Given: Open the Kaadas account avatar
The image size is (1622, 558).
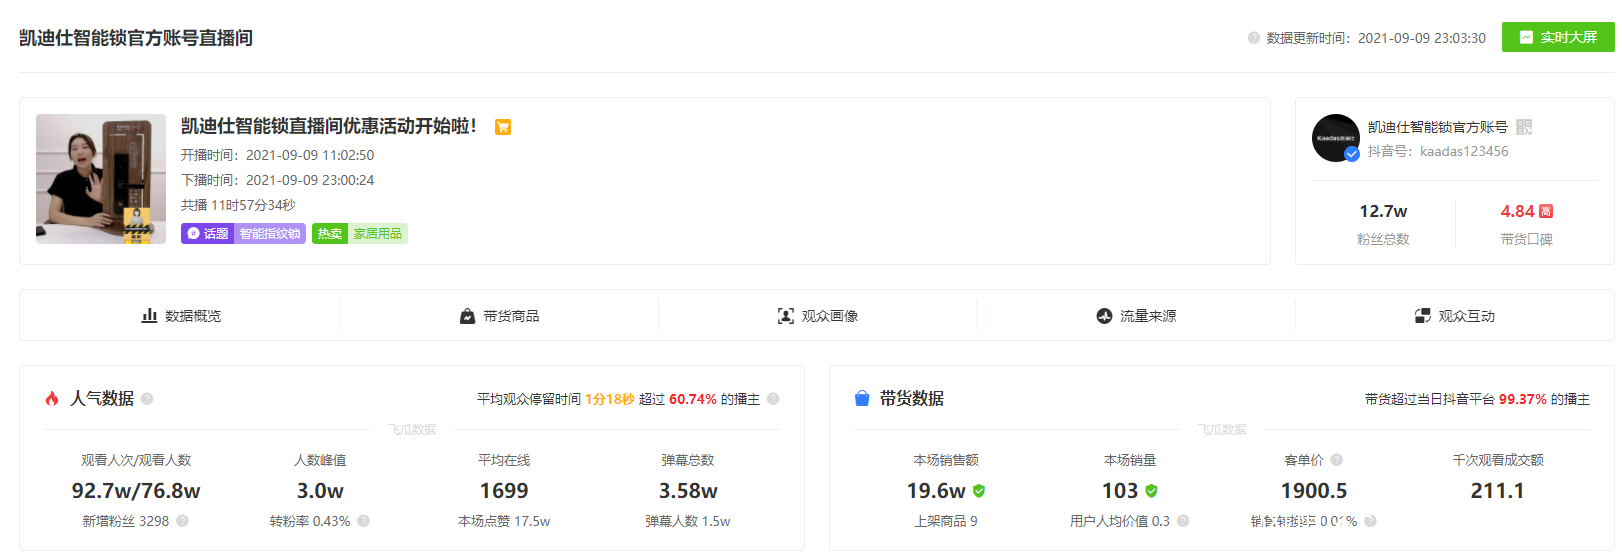Looking at the screenshot, I should pos(1336,138).
